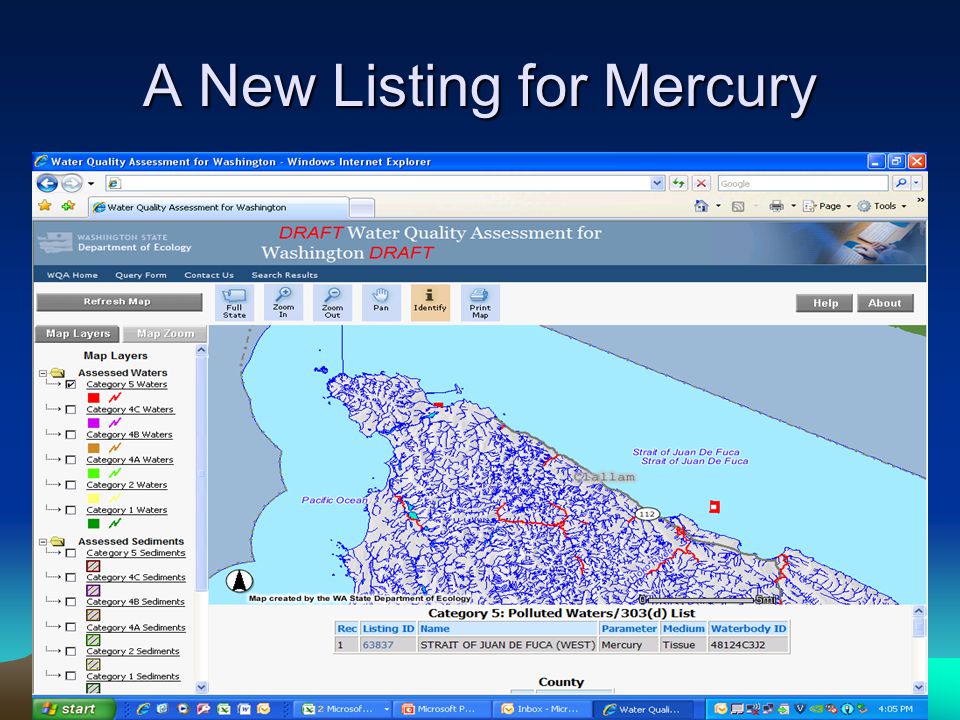Click the red square marker in strait
Screen dimensions: 960x720
click(x=714, y=506)
